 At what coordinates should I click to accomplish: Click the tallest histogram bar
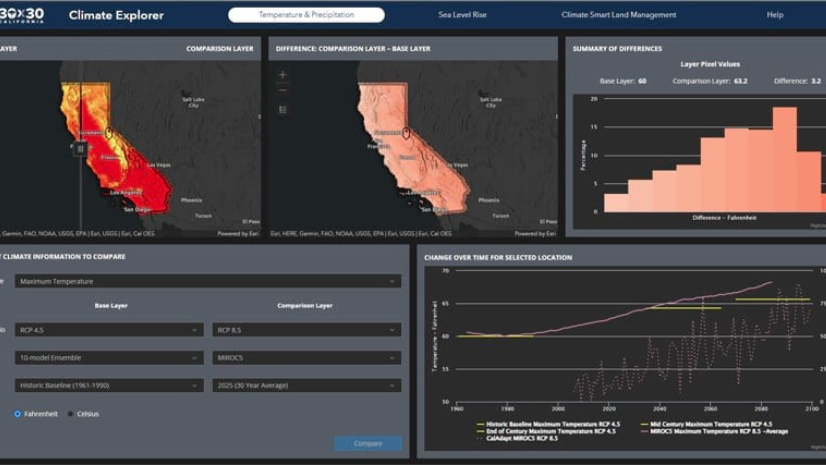[x=784, y=160]
